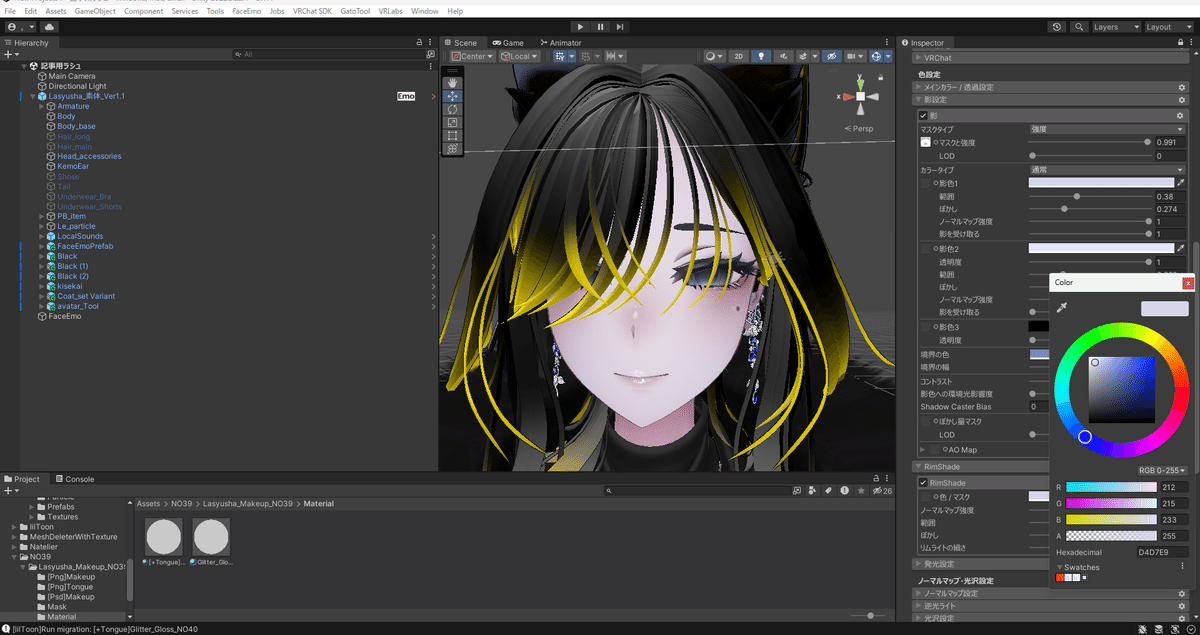Open the VRChat SDK menu

[311, 11]
